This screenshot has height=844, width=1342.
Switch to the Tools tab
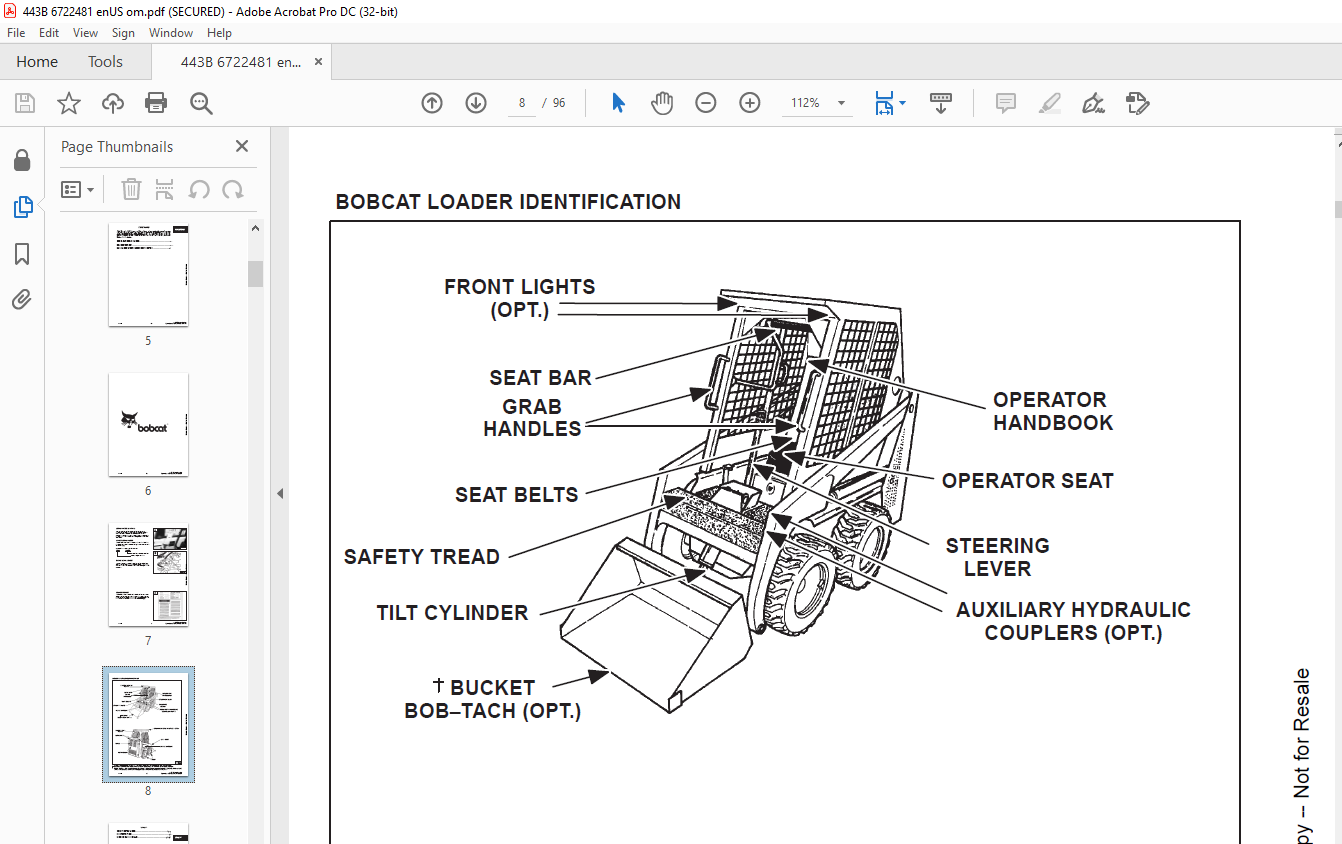pos(105,62)
